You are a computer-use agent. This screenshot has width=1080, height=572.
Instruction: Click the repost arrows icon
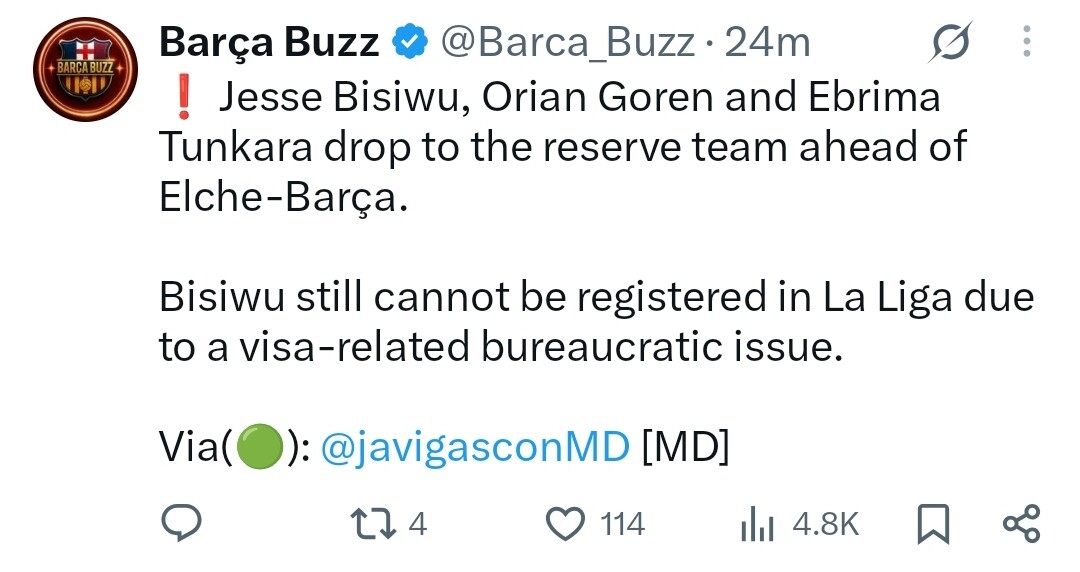[x=373, y=524]
